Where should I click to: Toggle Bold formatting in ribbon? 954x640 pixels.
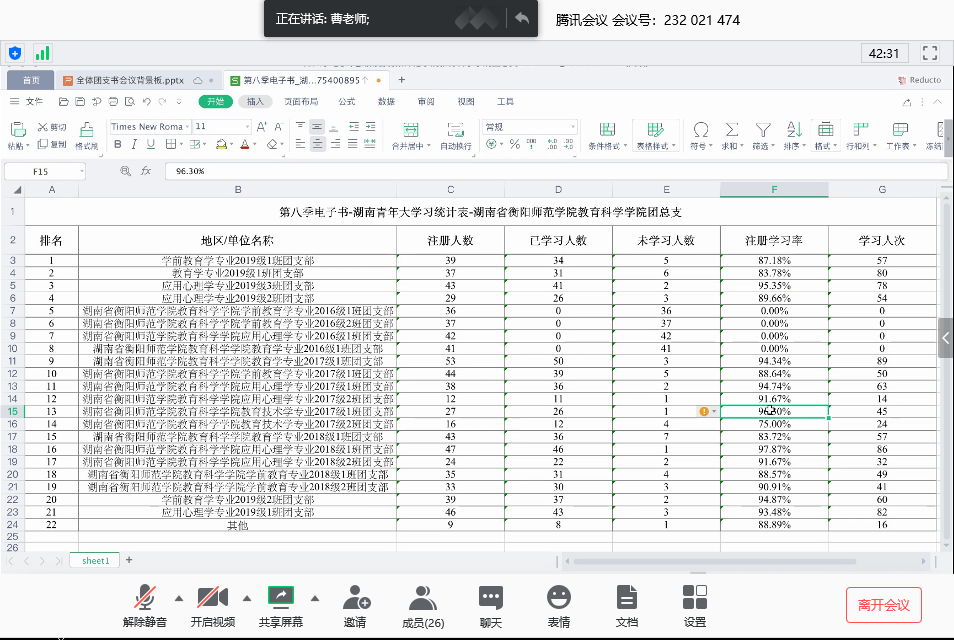(x=118, y=144)
